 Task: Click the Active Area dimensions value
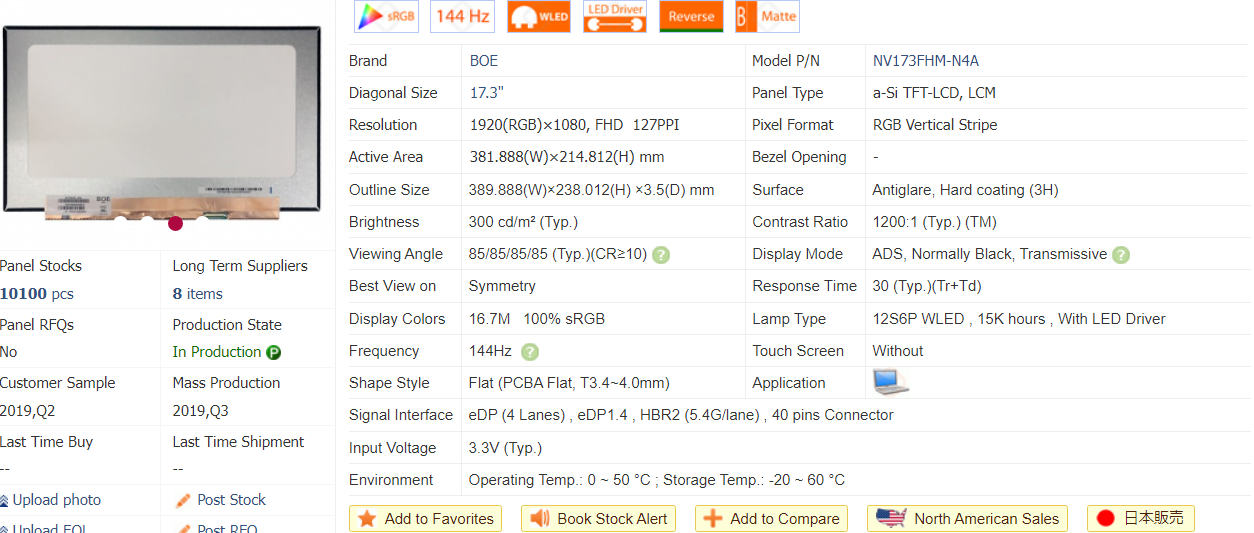pos(567,157)
